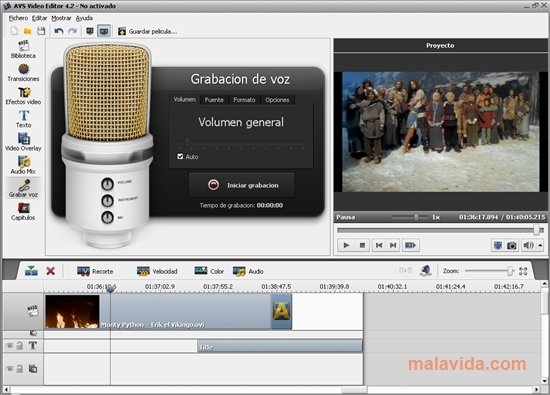This screenshot has width=550, height=395.
Task: Toggle lock on the overlay track
Action: [20, 369]
